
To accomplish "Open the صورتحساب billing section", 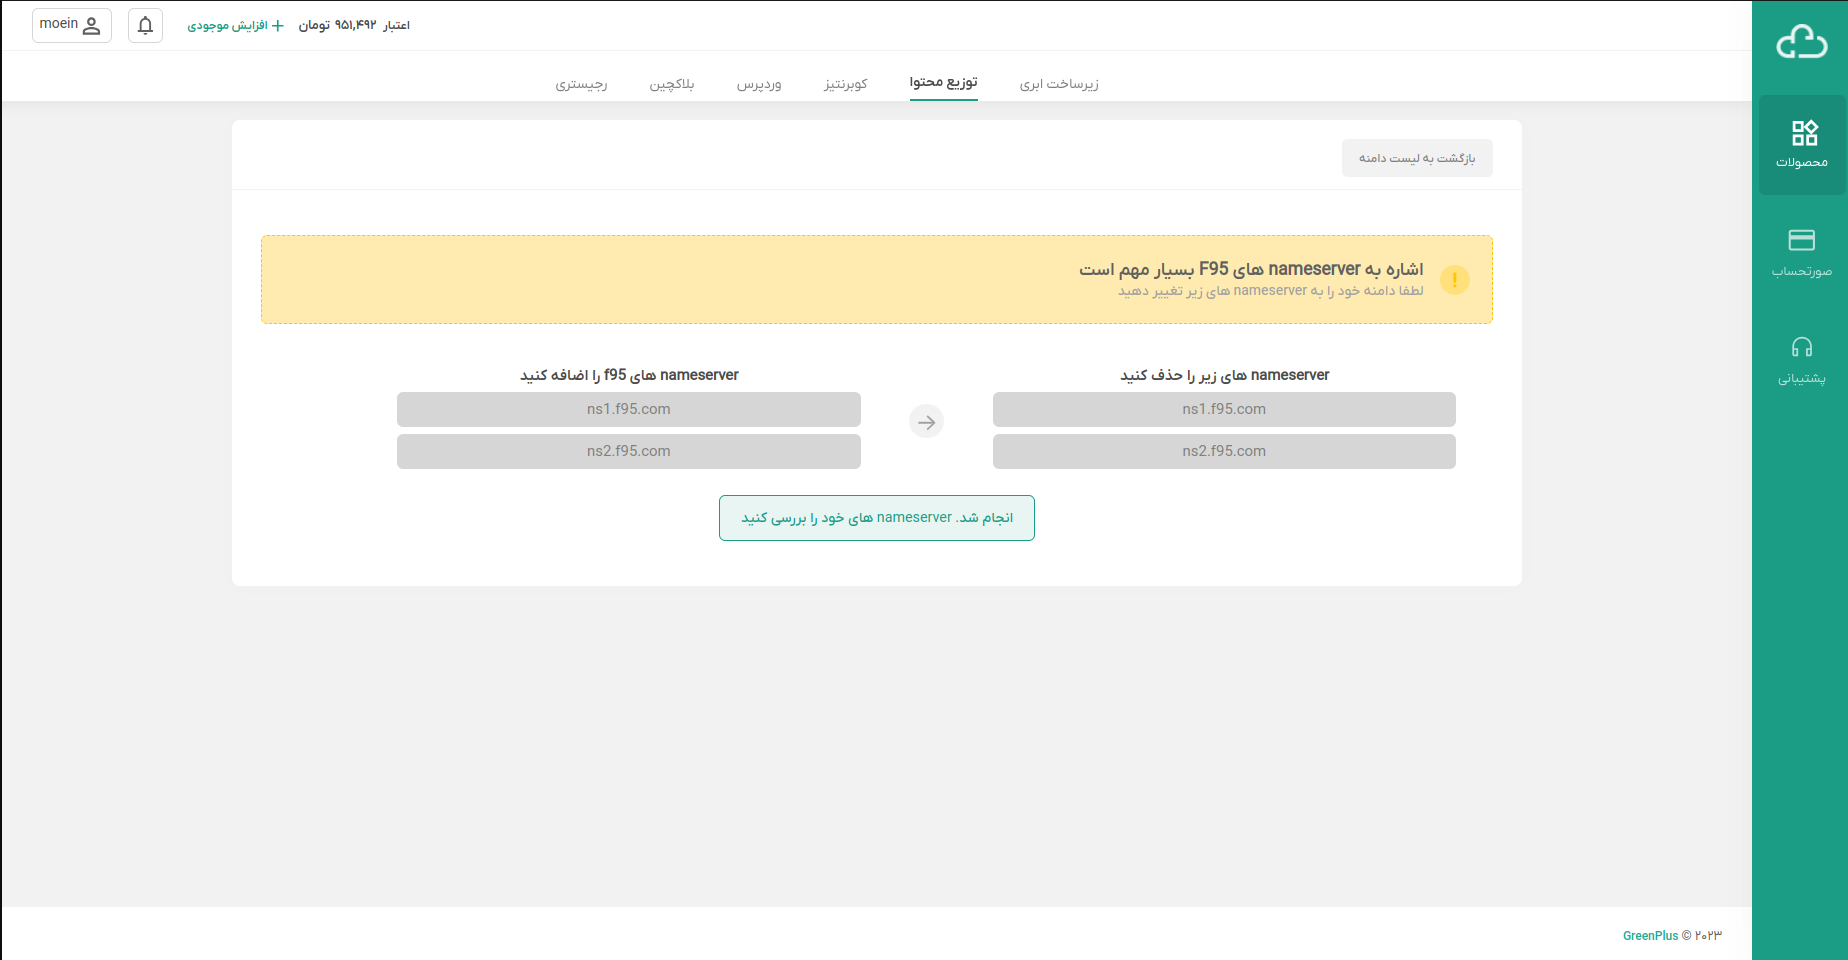I will [1802, 252].
